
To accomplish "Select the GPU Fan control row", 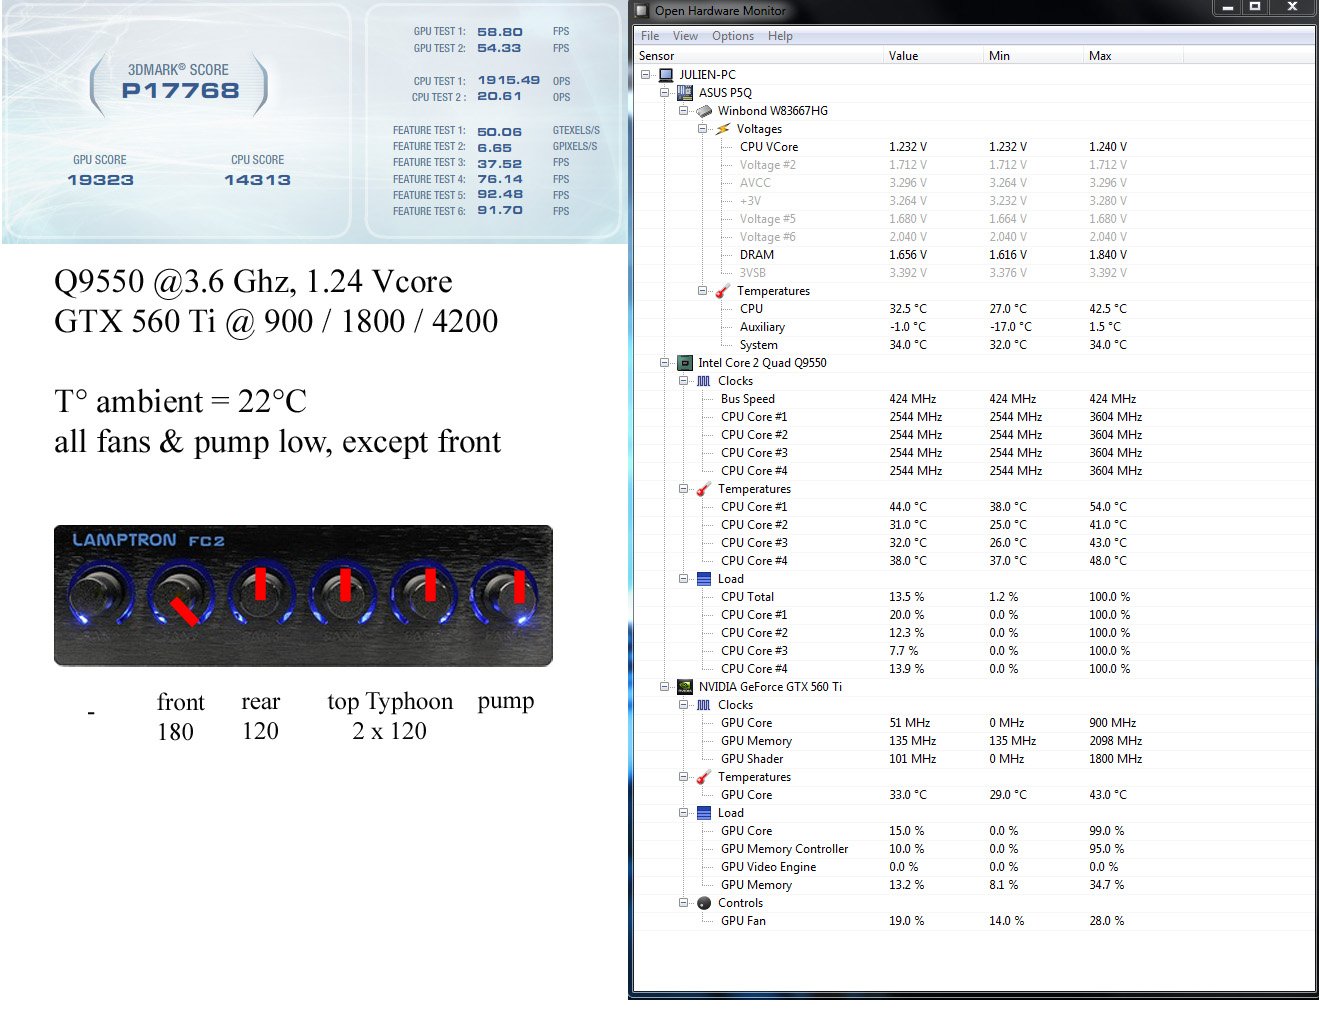I will [x=975, y=921].
